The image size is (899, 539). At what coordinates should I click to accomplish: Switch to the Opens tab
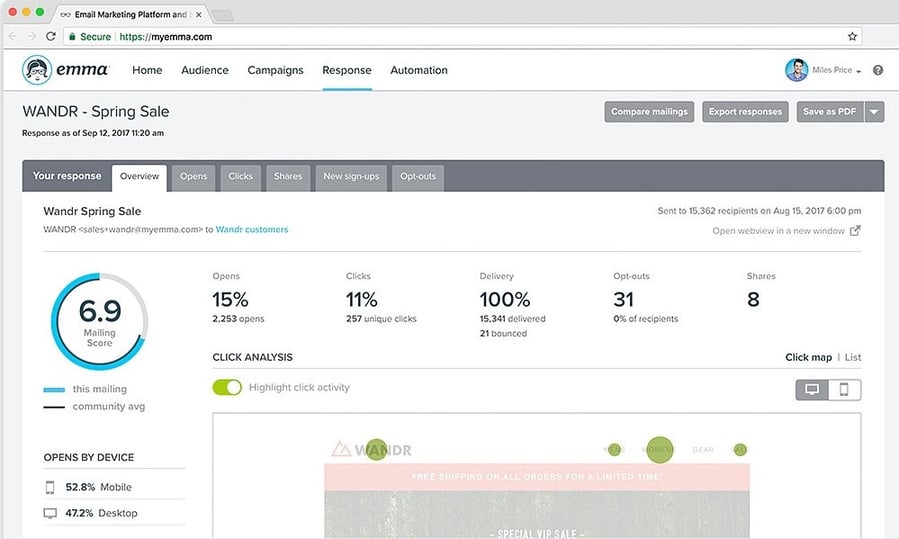(x=194, y=177)
